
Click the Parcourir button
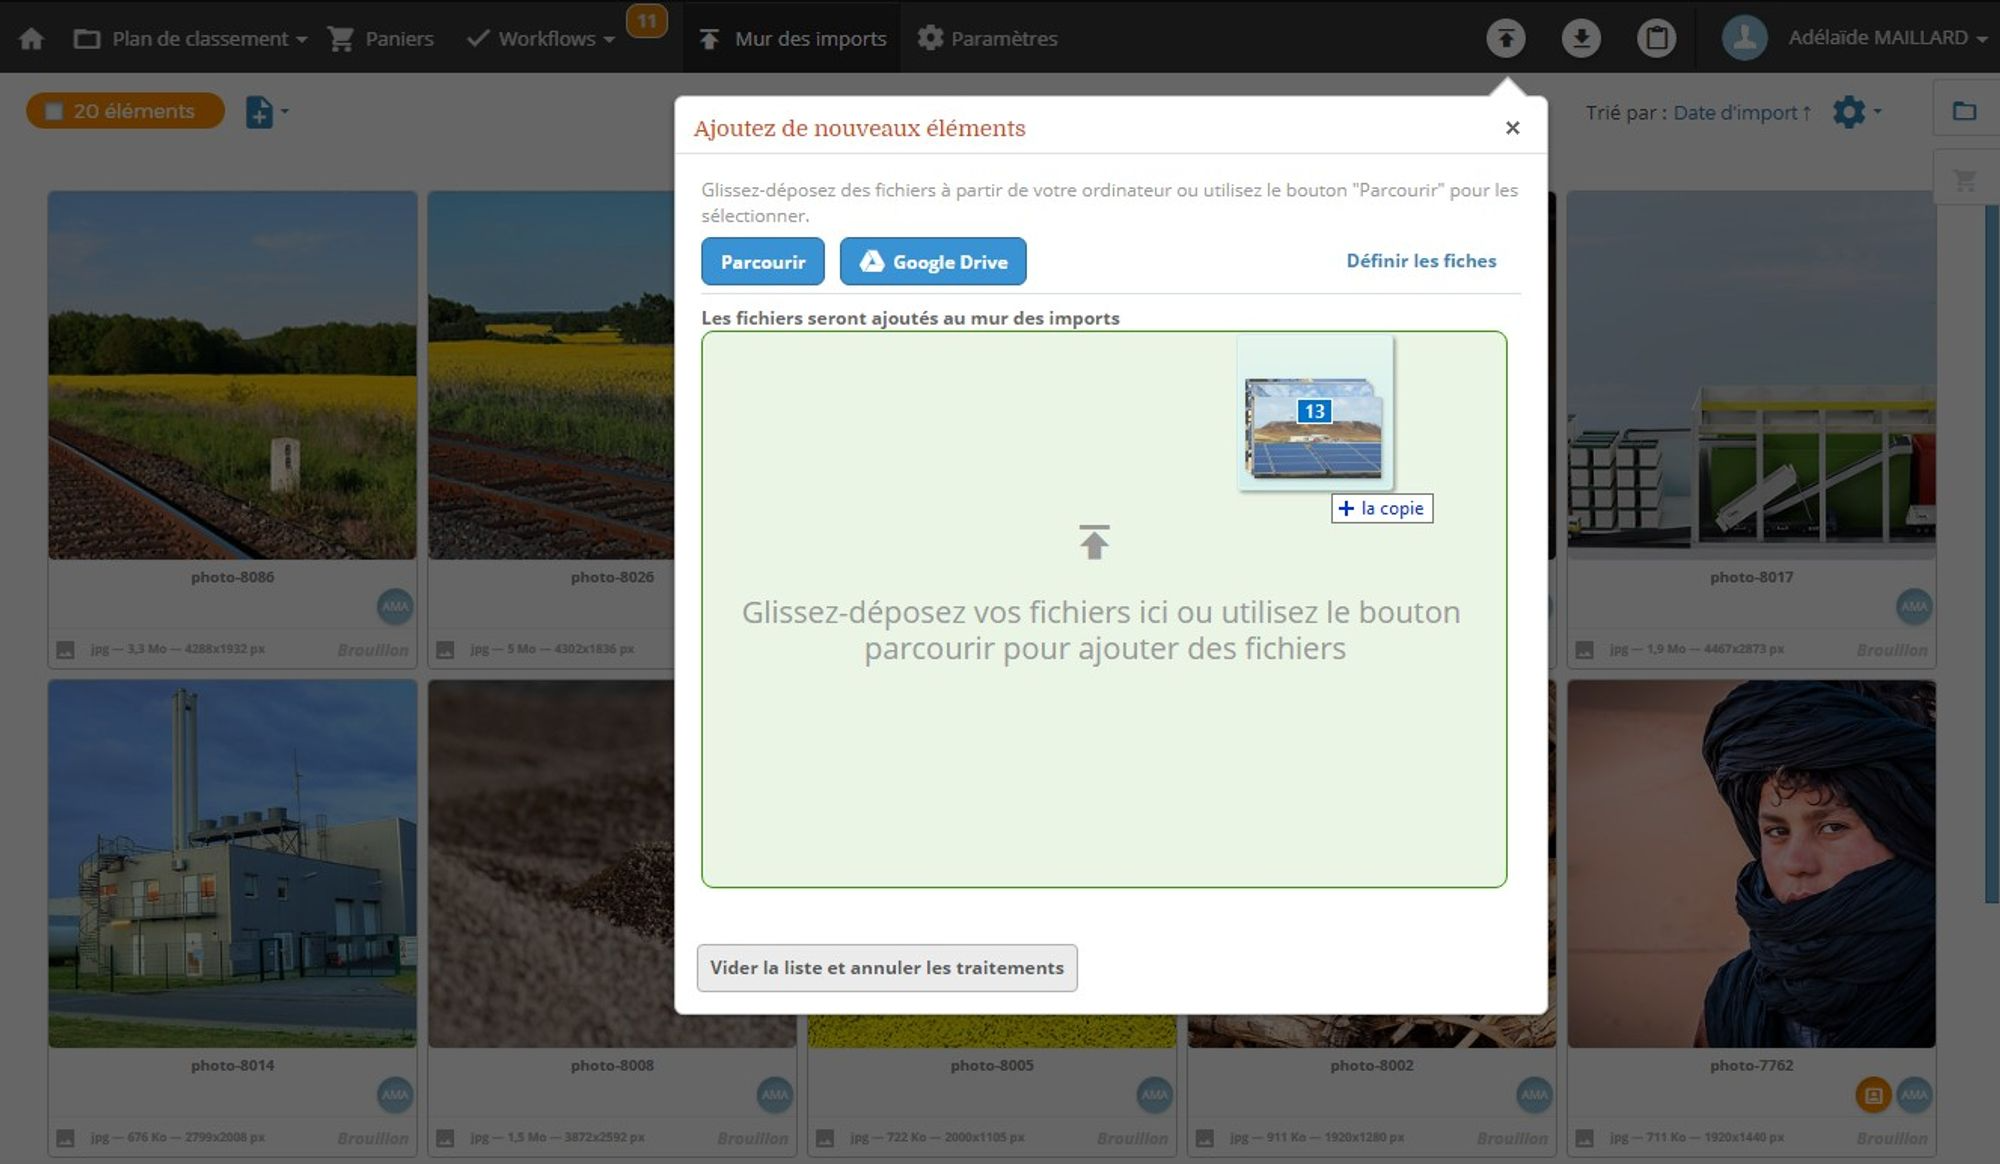[x=763, y=262]
